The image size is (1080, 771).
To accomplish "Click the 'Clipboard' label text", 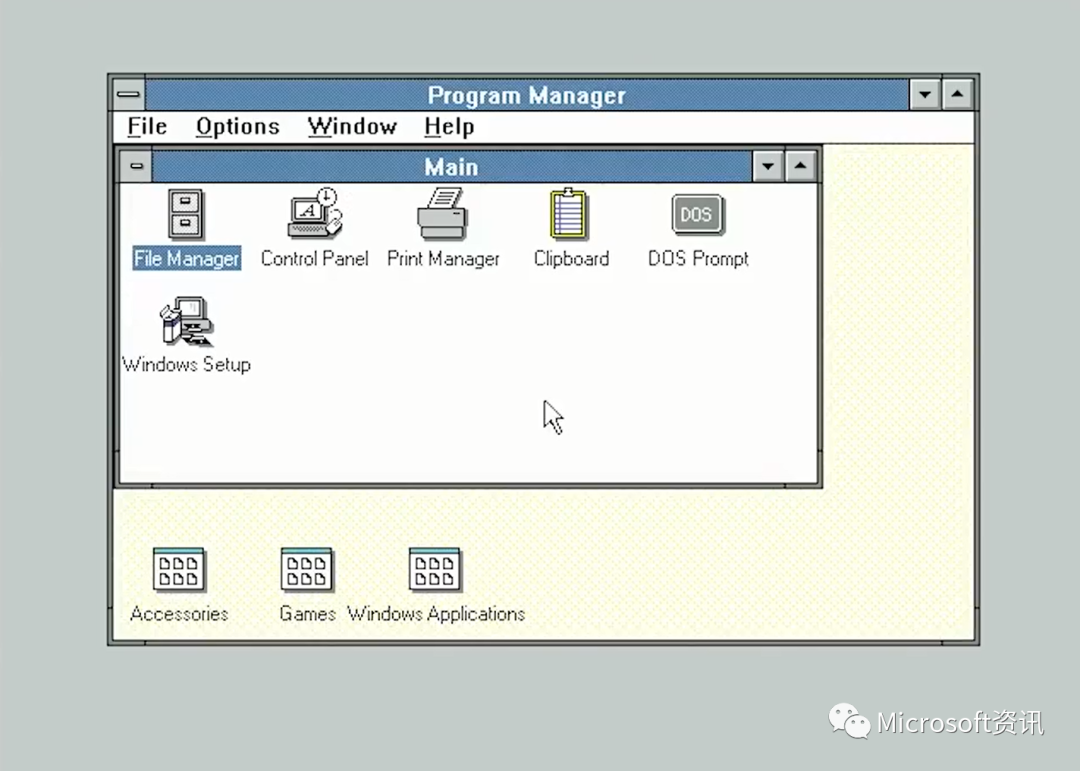I will [x=571, y=258].
